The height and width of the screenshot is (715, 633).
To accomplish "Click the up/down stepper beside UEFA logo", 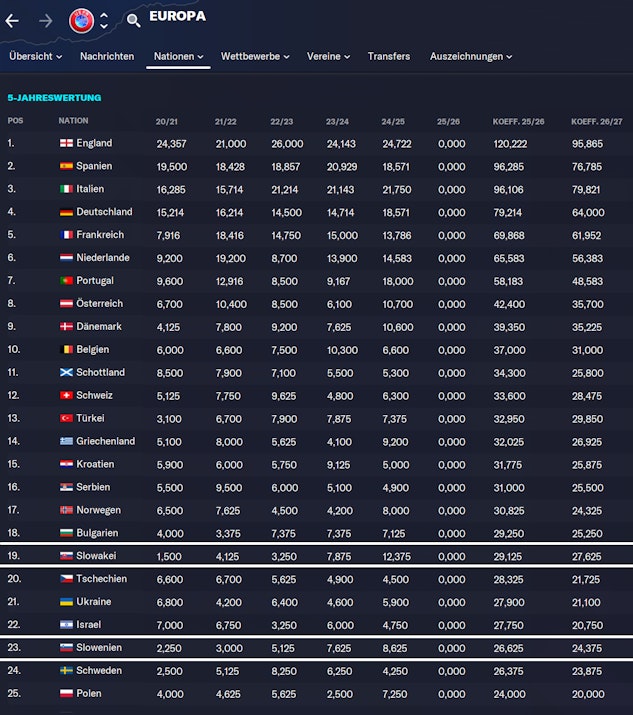I will point(104,20).
